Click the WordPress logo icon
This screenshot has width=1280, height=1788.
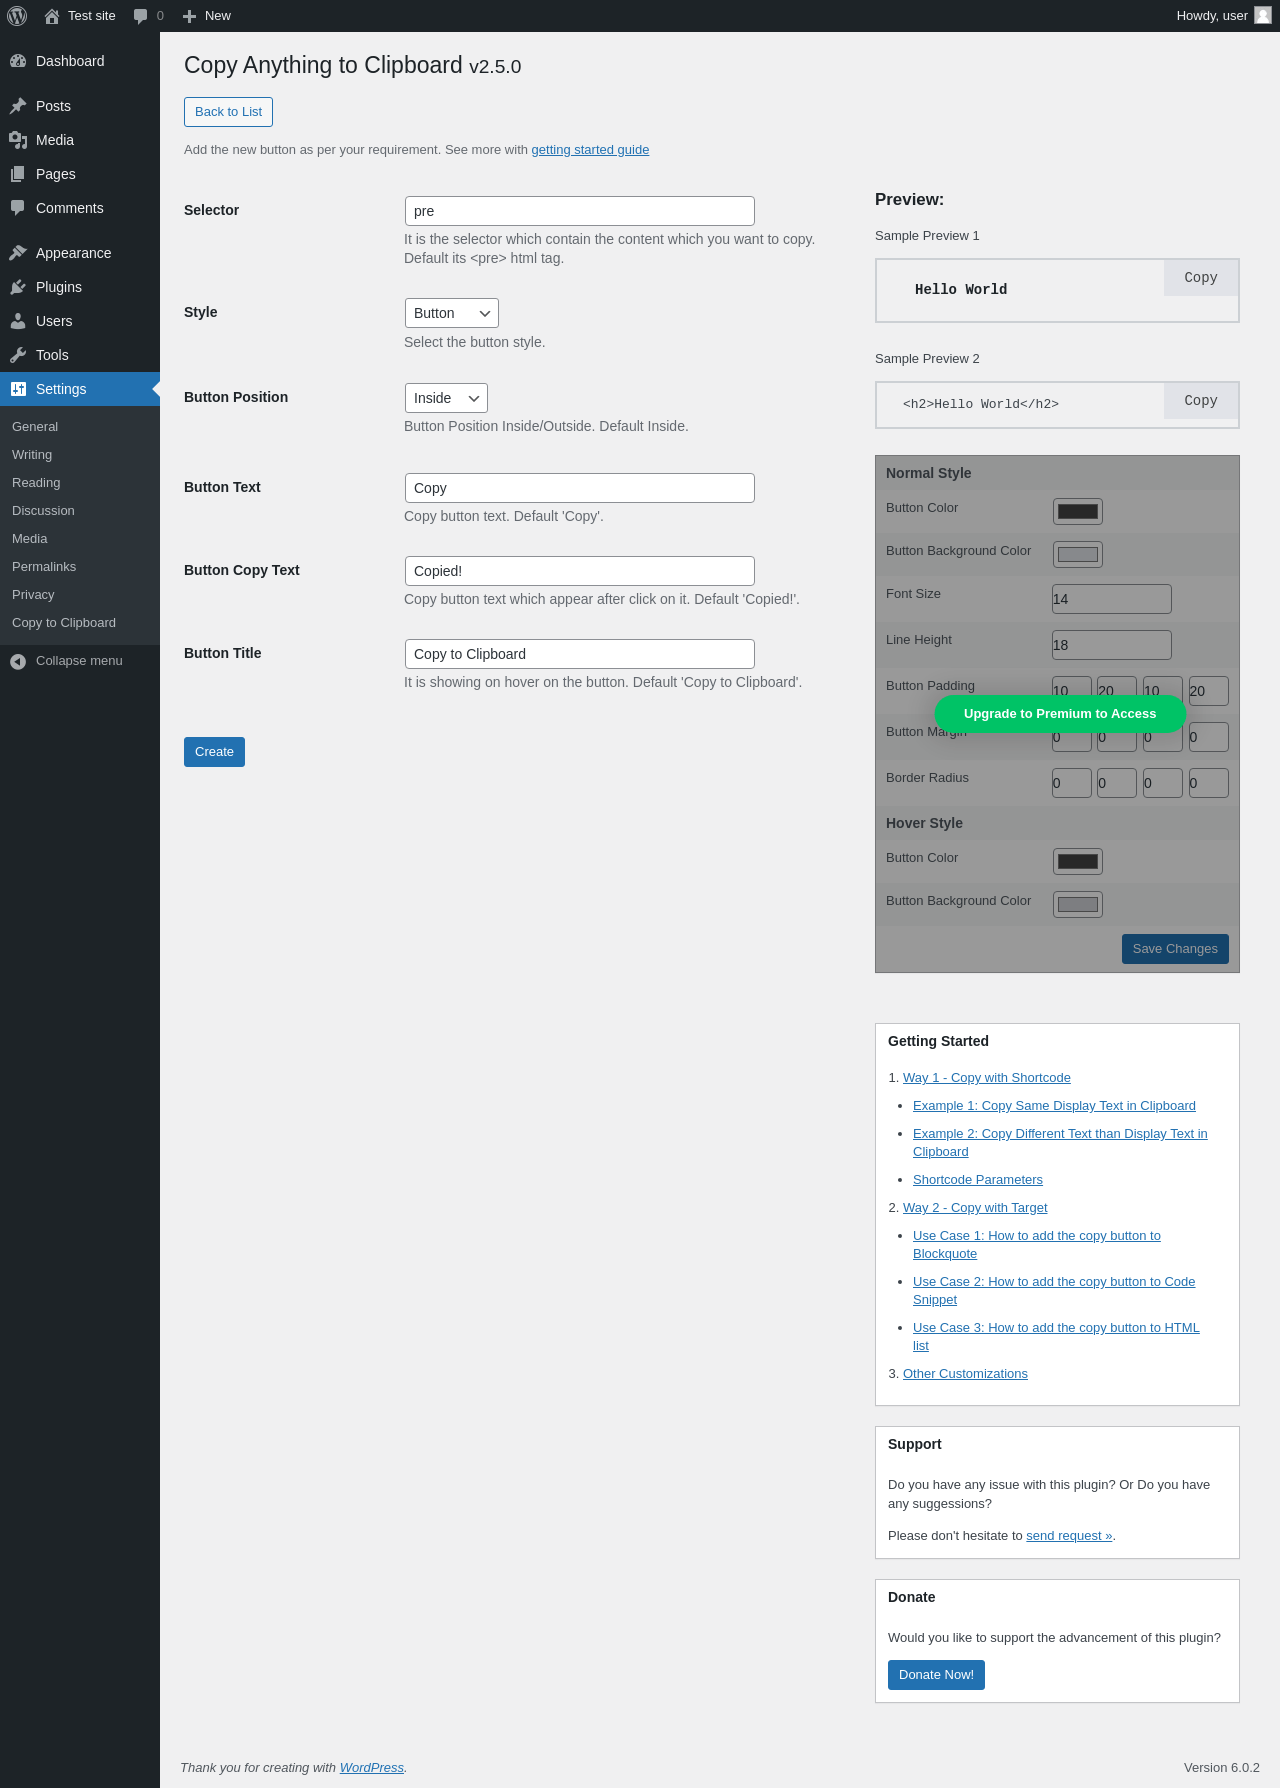(17, 16)
